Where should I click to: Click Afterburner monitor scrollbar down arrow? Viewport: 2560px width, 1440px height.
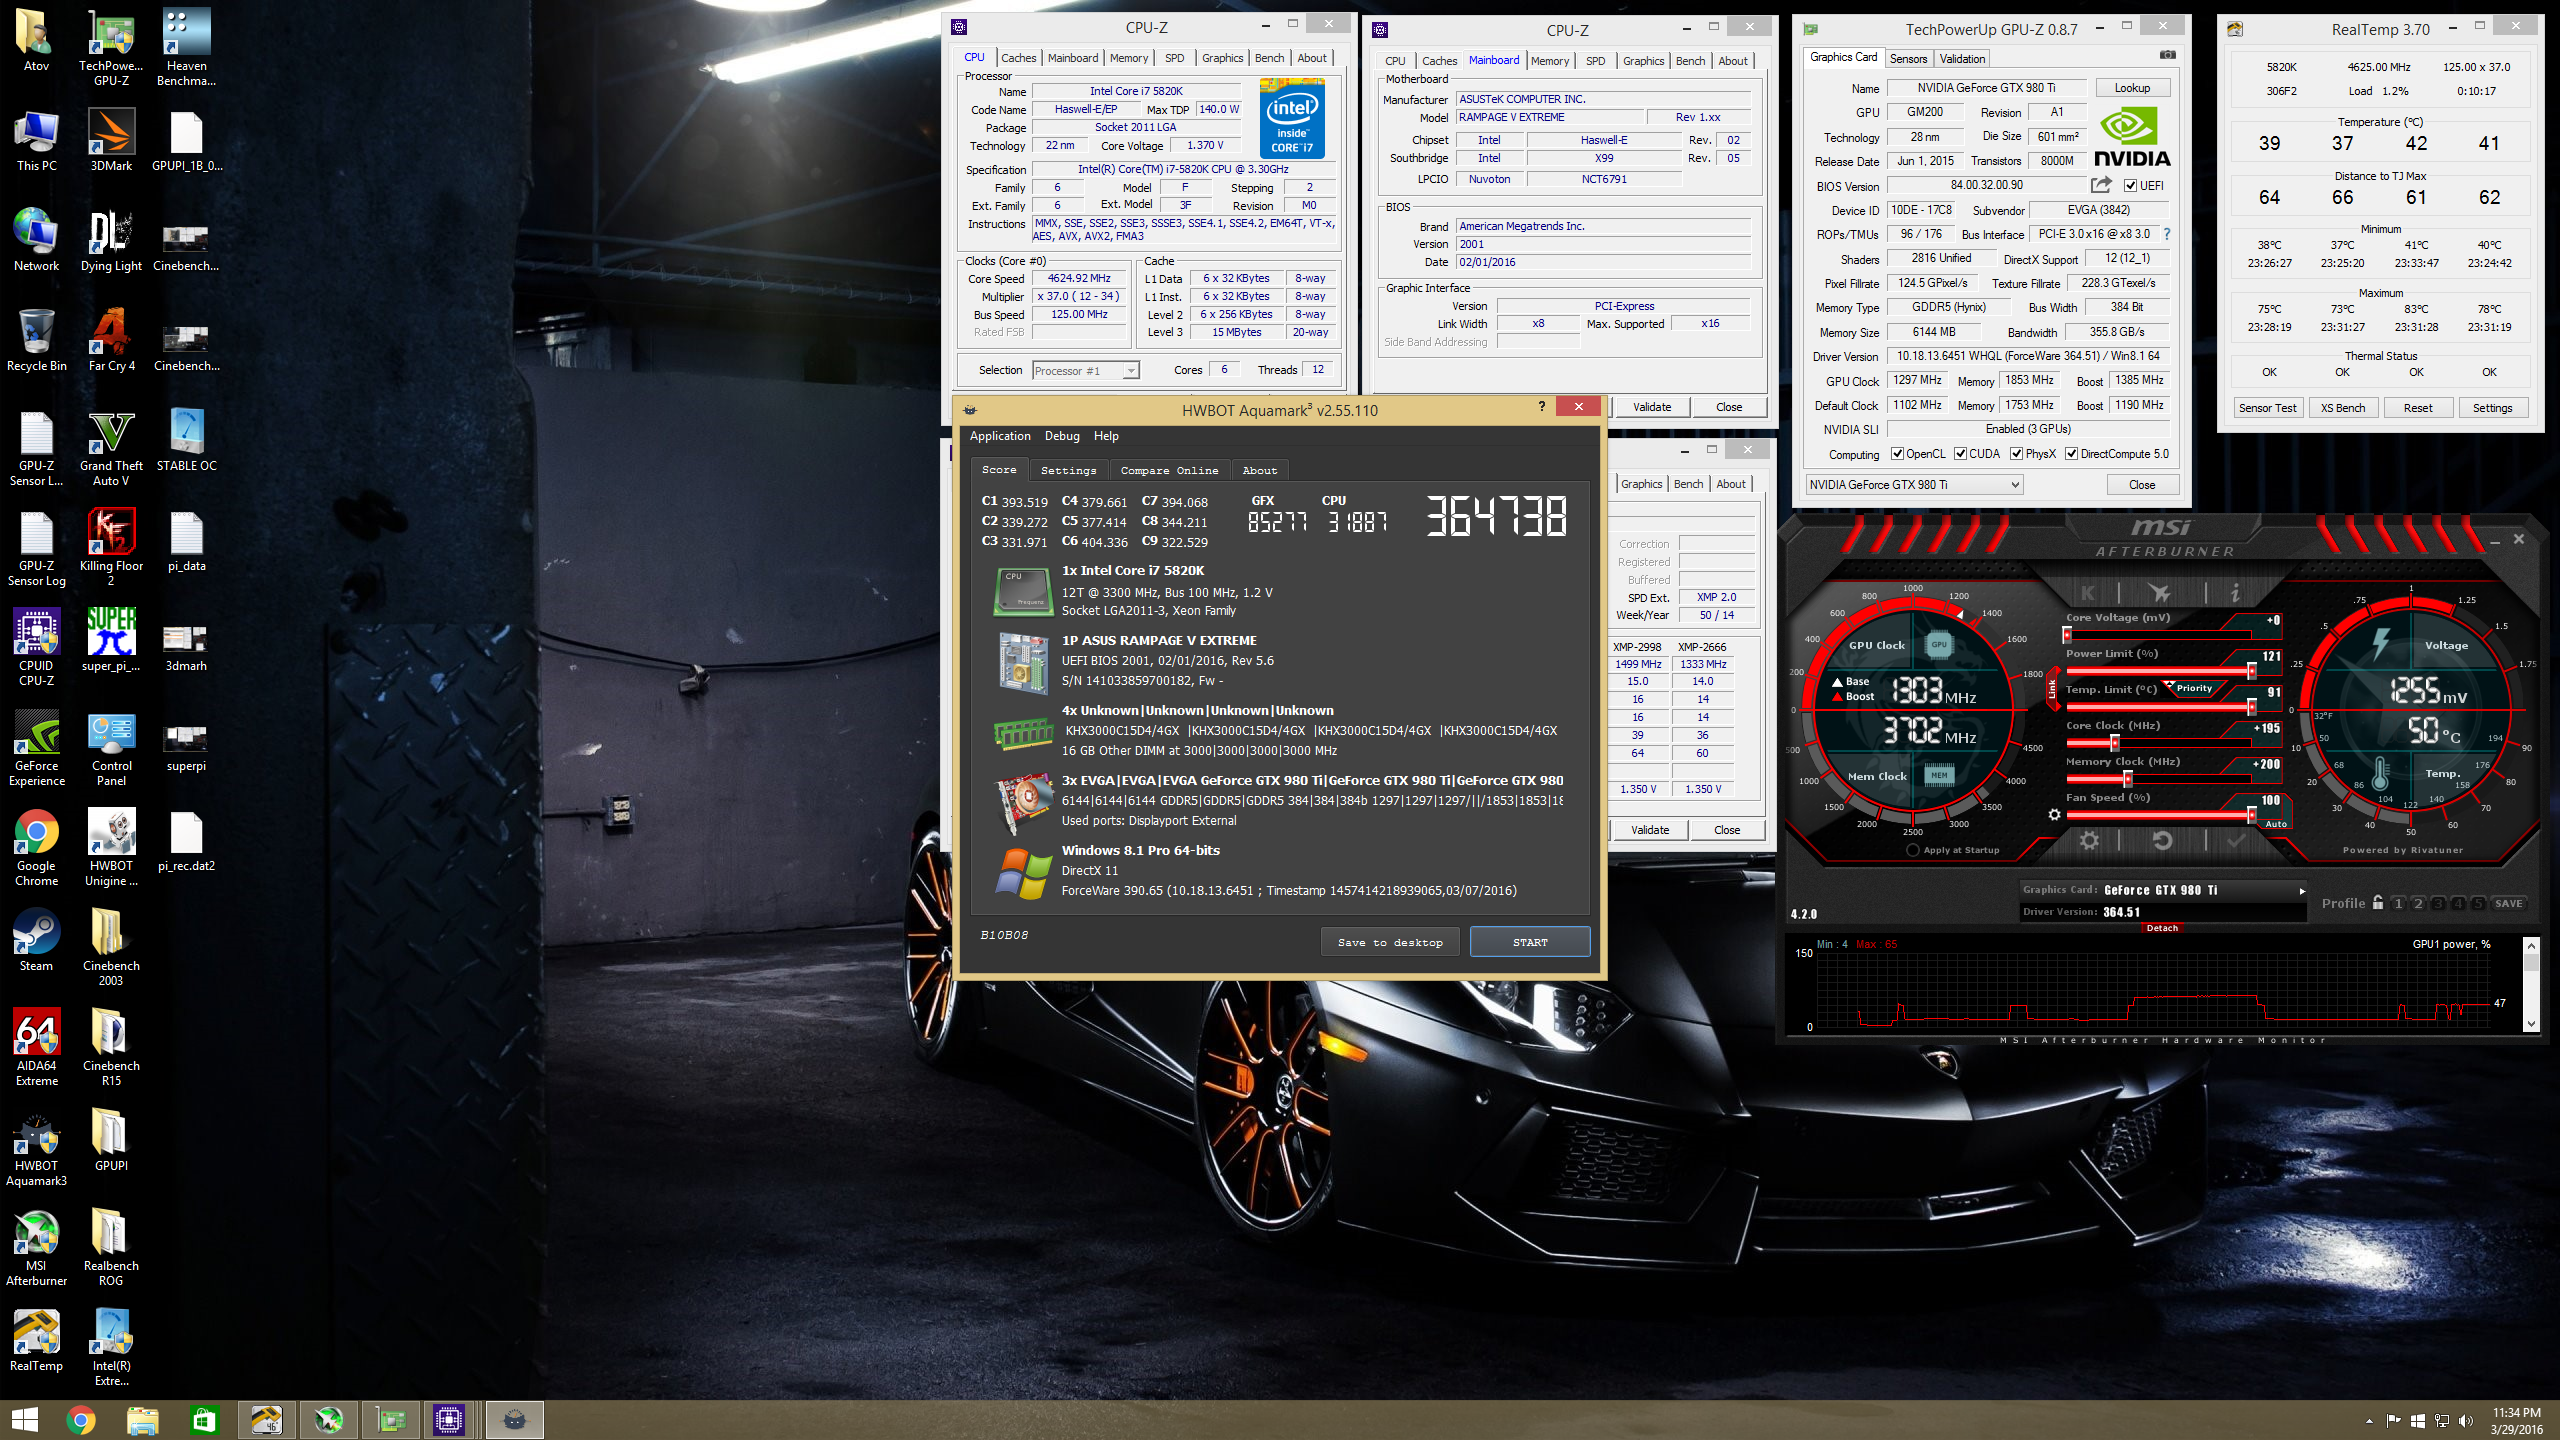(2531, 1023)
